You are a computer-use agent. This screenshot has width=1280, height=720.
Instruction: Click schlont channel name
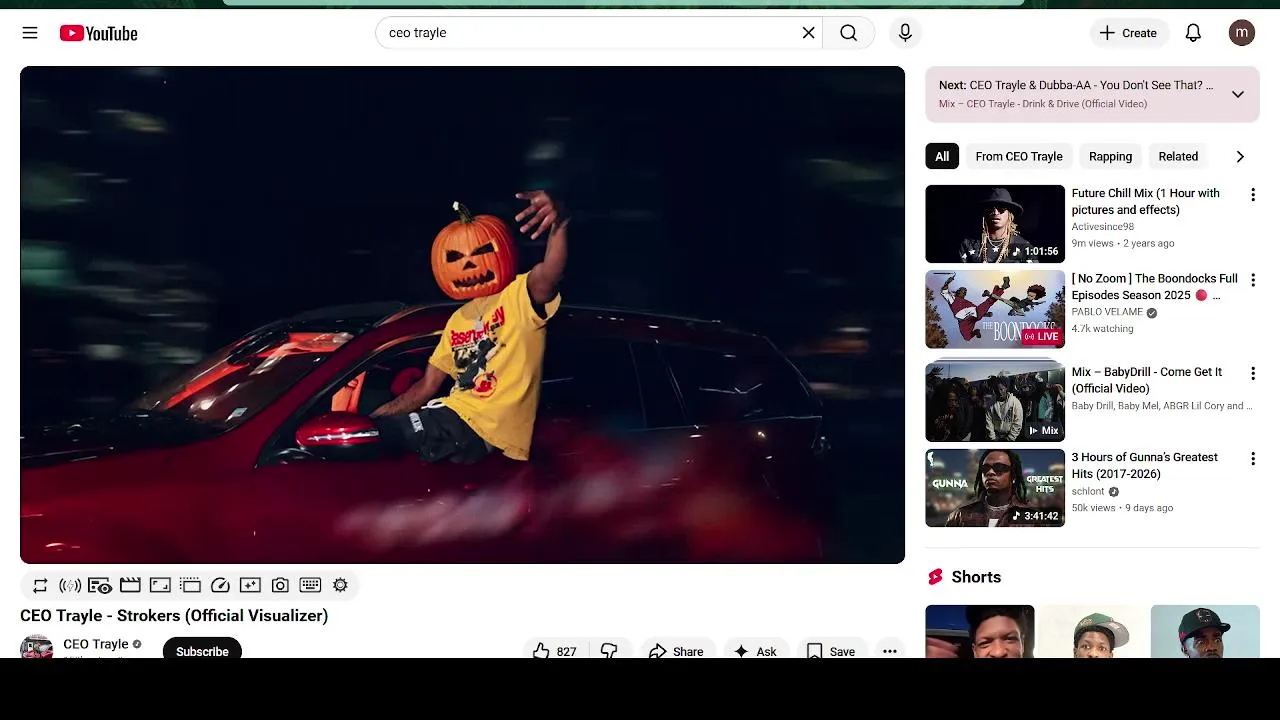[1088, 491]
